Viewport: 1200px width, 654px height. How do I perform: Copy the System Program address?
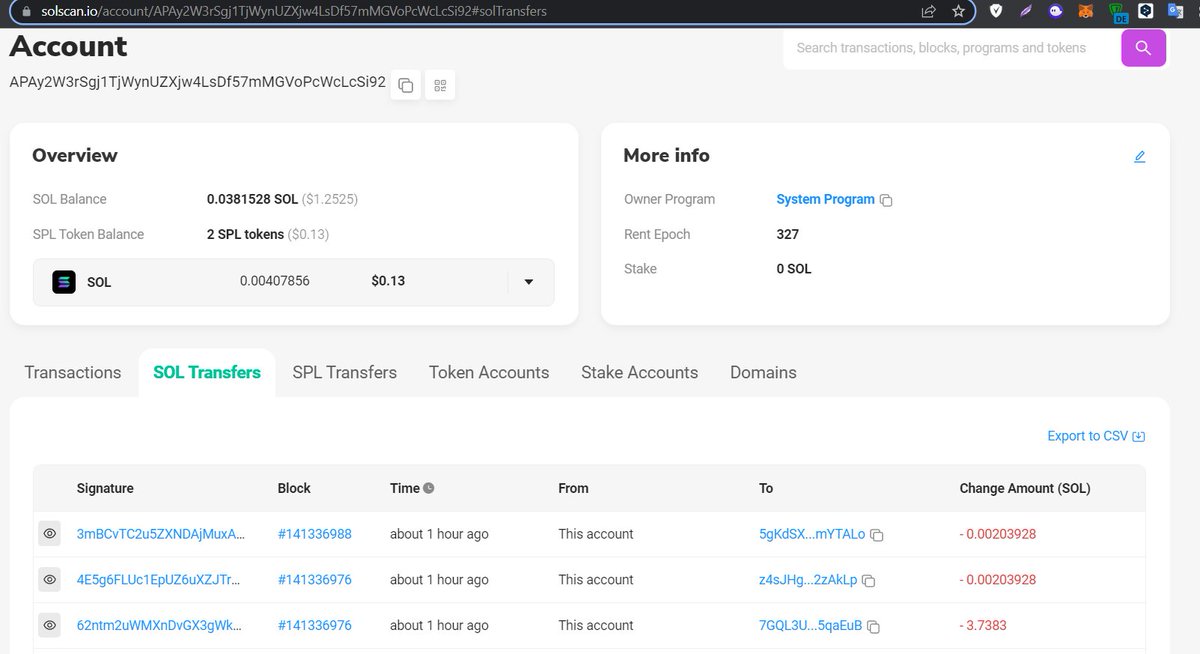coord(886,200)
